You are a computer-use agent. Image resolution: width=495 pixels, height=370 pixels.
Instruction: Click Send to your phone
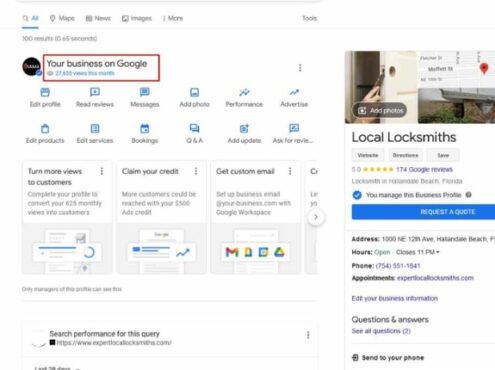[388, 358]
